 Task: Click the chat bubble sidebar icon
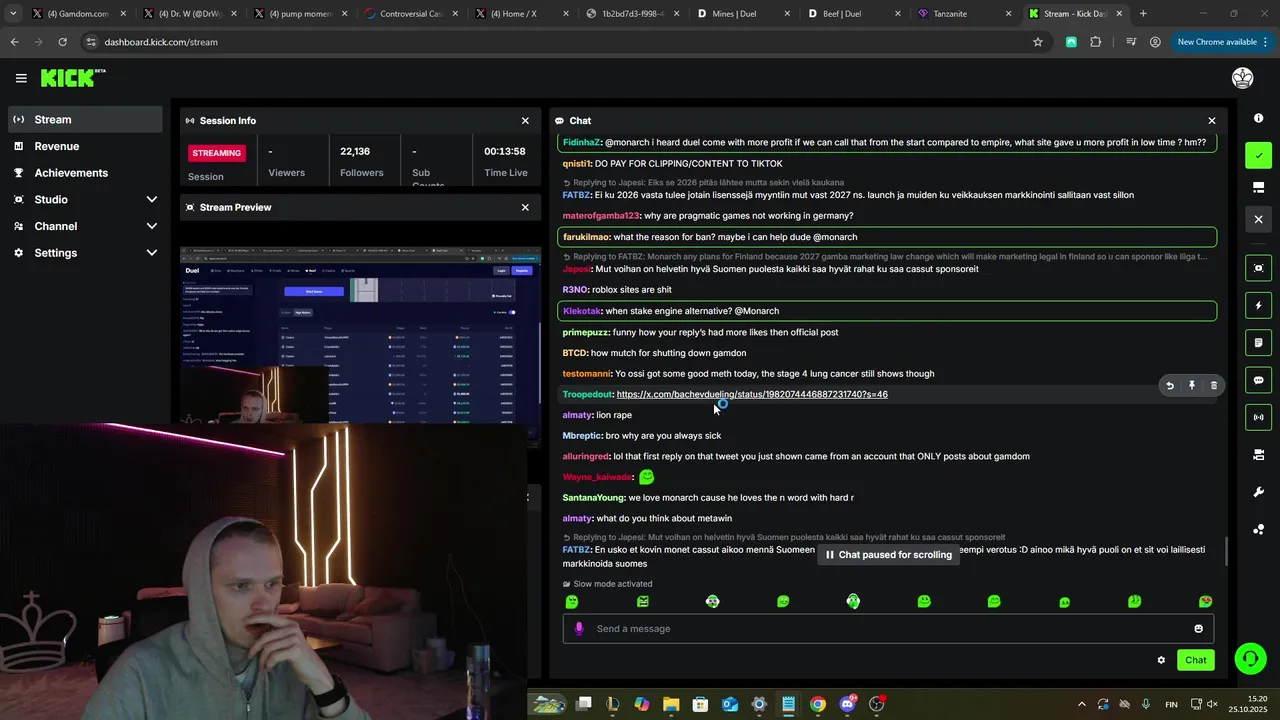(1258, 380)
